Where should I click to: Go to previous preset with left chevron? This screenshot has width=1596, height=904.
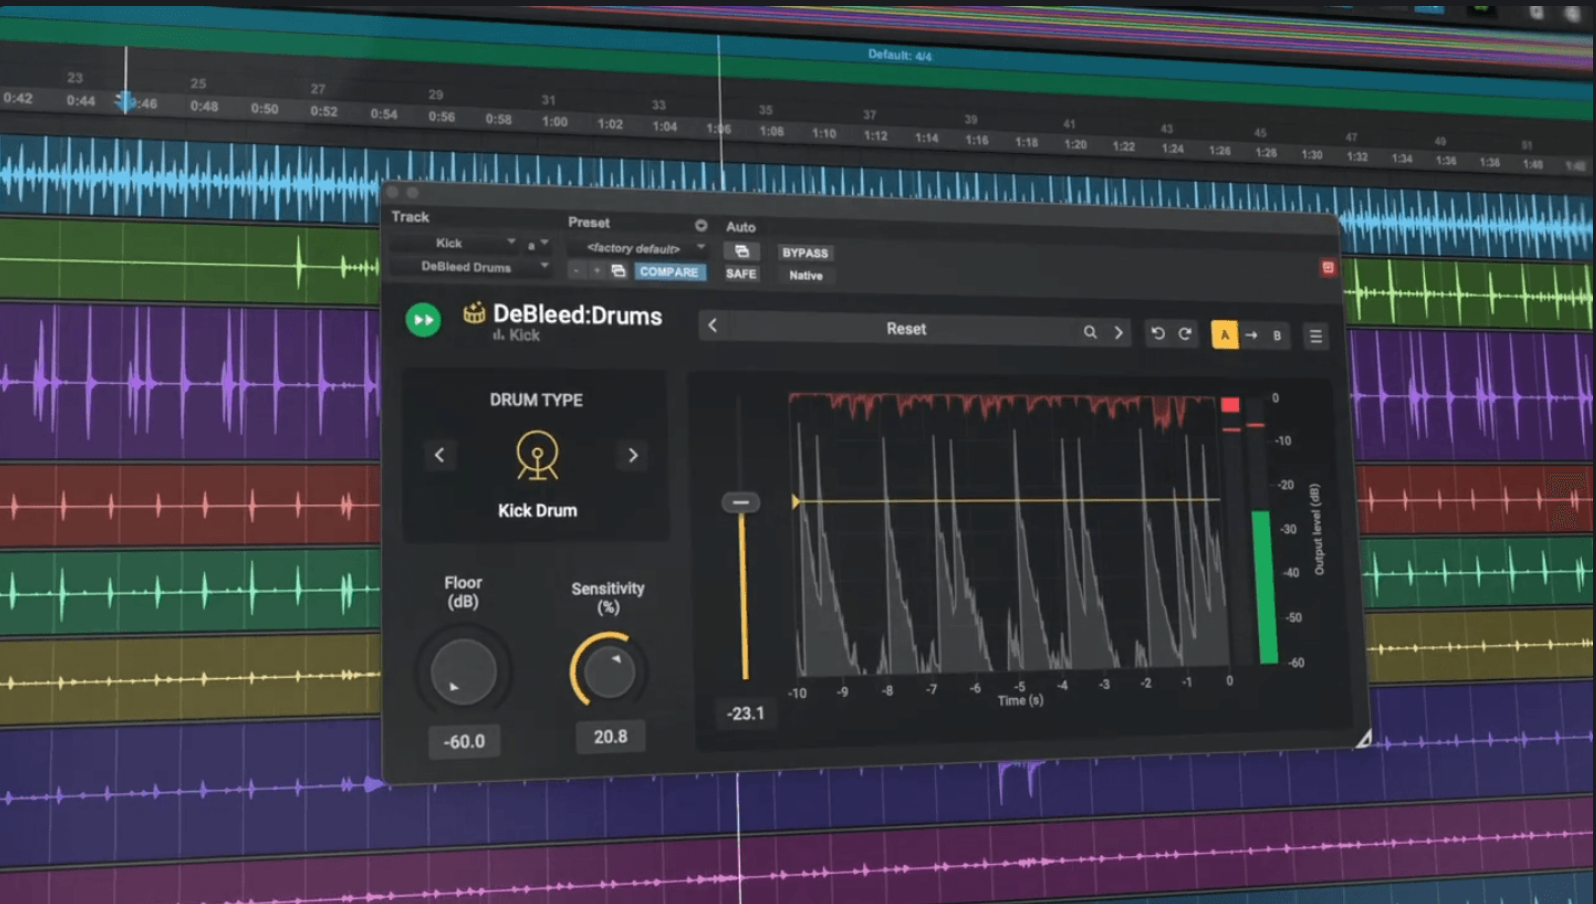tap(713, 325)
